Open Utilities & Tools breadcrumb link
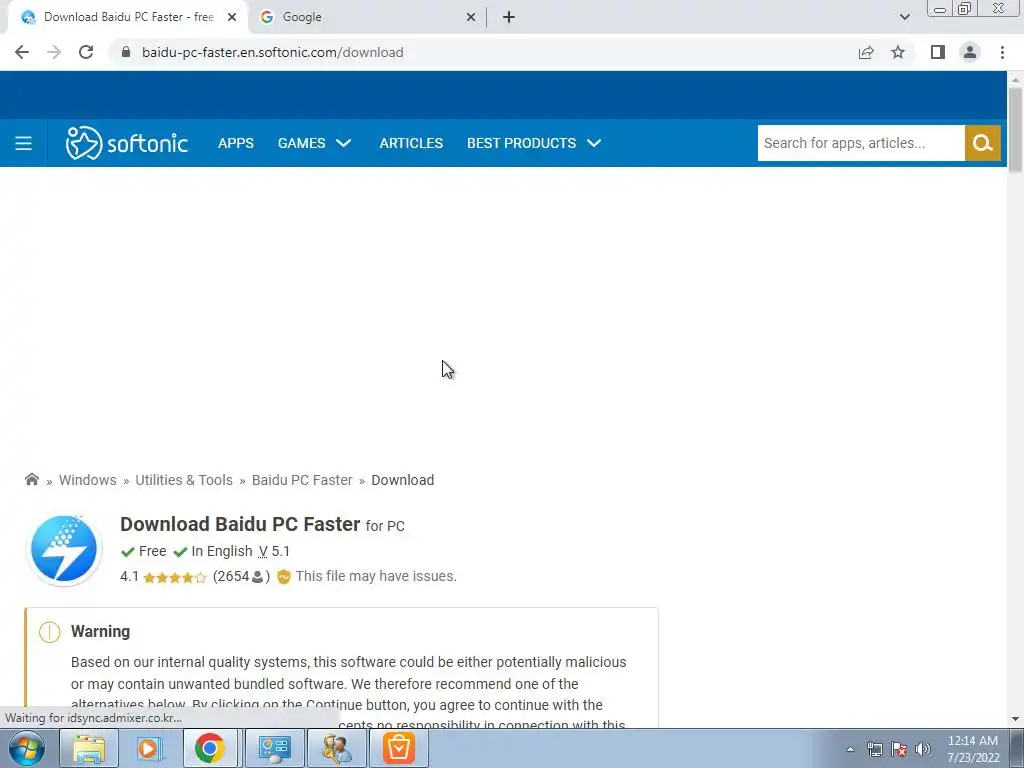Image resolution: width=1024 pixels, height=768 pixels. pyautogui.click(x=184, y=480)
